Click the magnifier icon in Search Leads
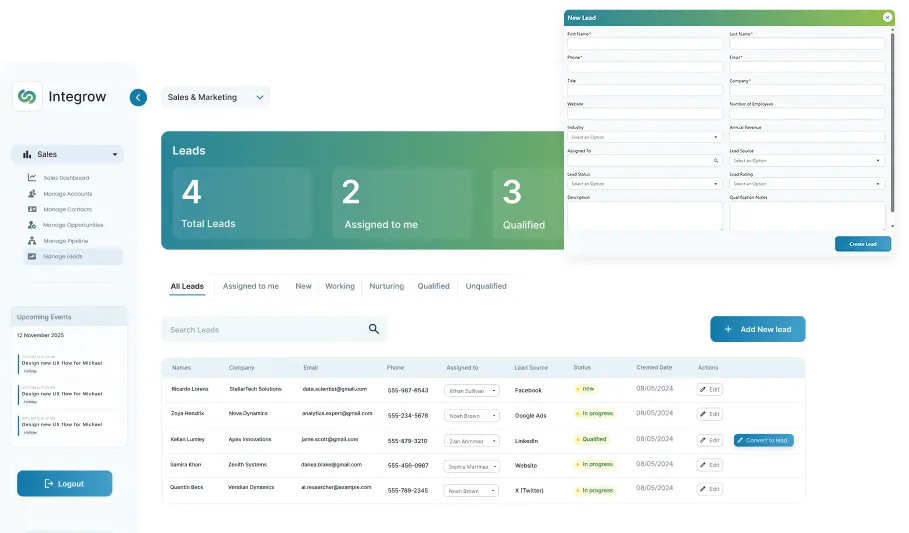Image resolution: width=909 pixels, height=533 pixels. (374, 329)
